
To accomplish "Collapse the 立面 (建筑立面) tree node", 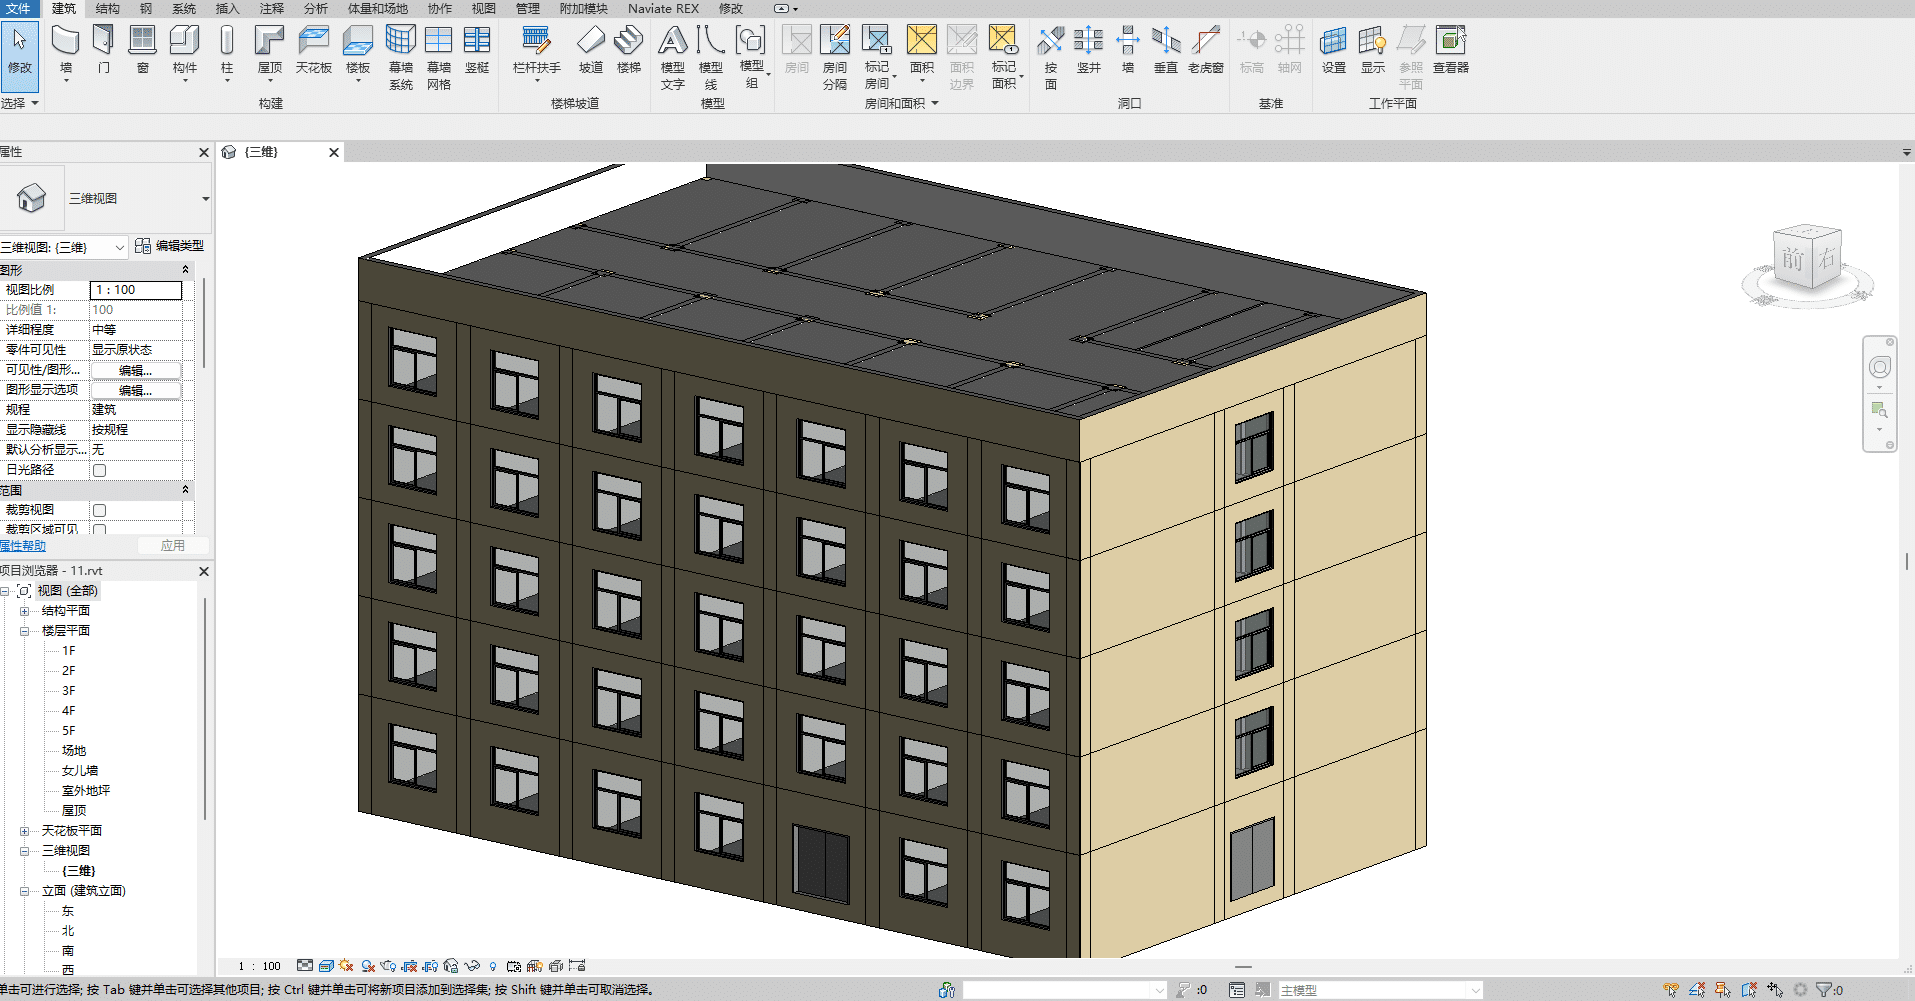I will pos(24,891).
